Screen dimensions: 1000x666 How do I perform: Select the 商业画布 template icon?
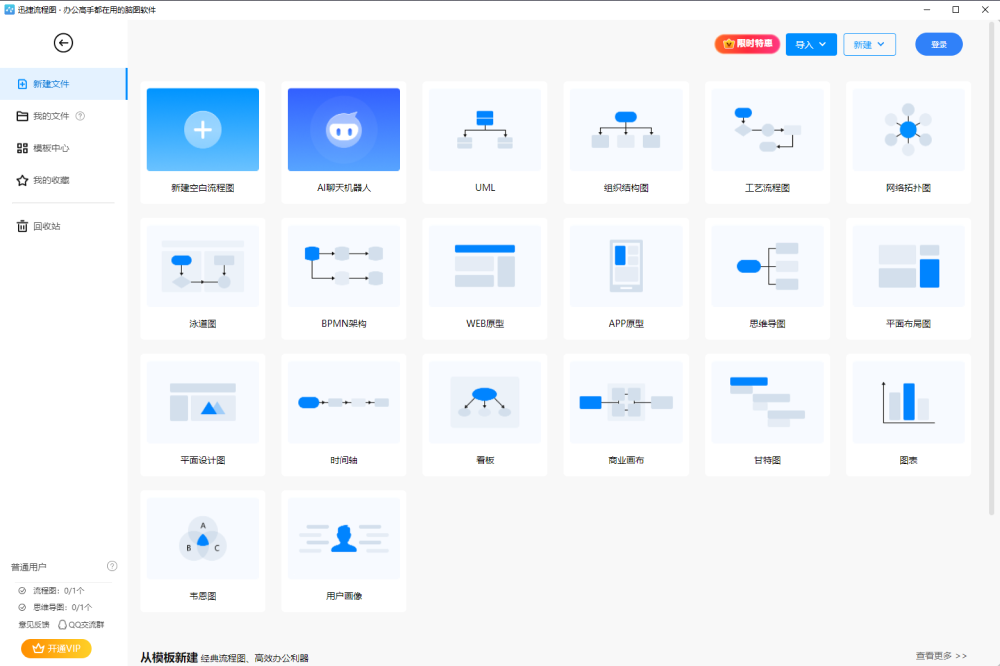pos(626,402)
